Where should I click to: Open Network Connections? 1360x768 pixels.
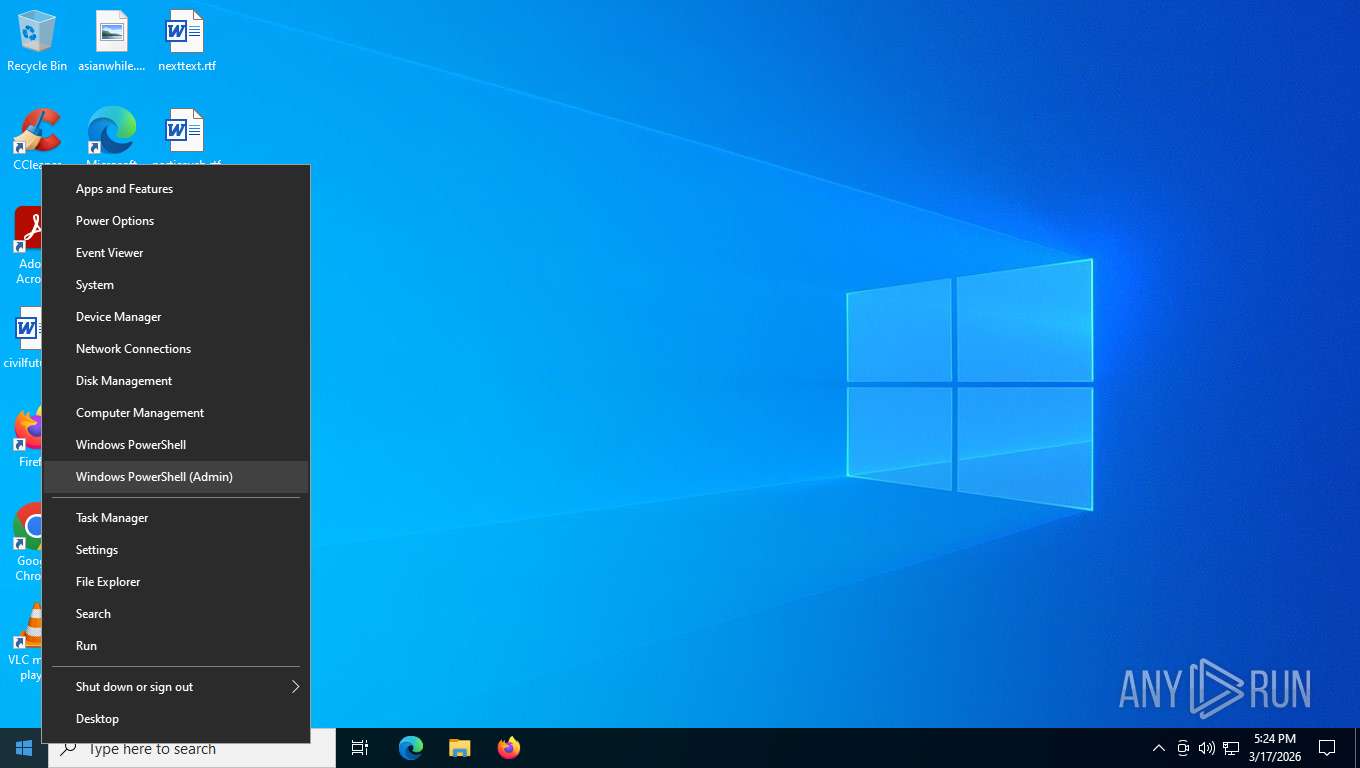pyautogui.click(x=176, y=349)
